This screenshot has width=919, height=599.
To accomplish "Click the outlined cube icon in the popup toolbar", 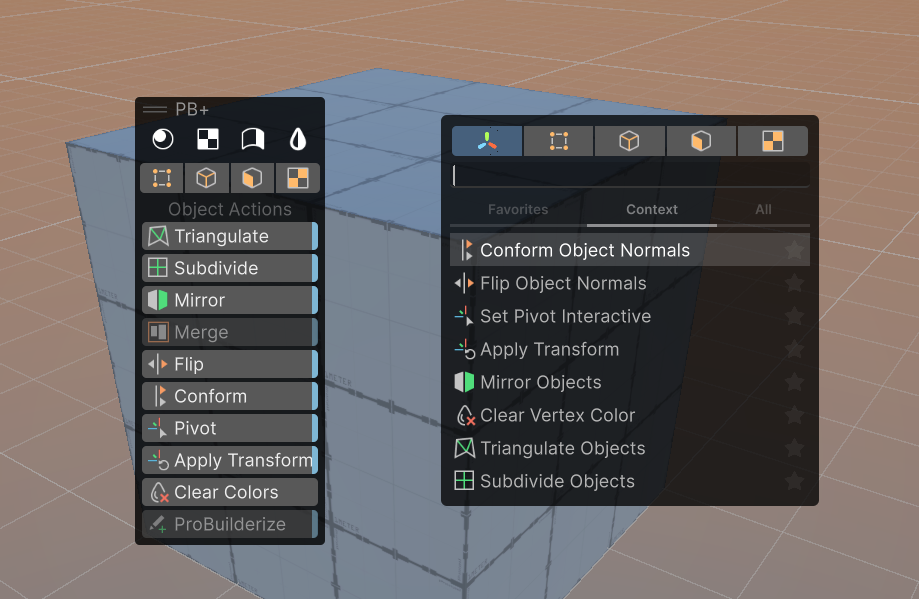I will (629, 141).
